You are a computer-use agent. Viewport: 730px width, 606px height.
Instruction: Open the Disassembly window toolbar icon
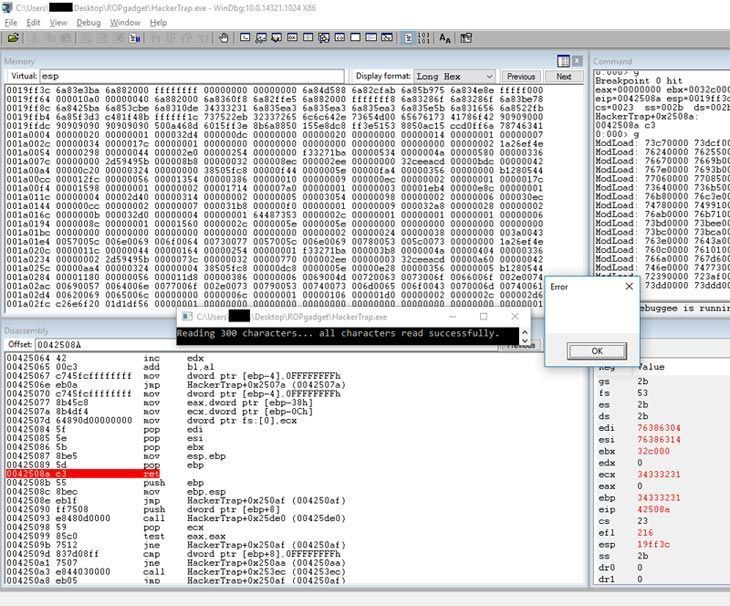pyautogui.click(x=340, y=38)
